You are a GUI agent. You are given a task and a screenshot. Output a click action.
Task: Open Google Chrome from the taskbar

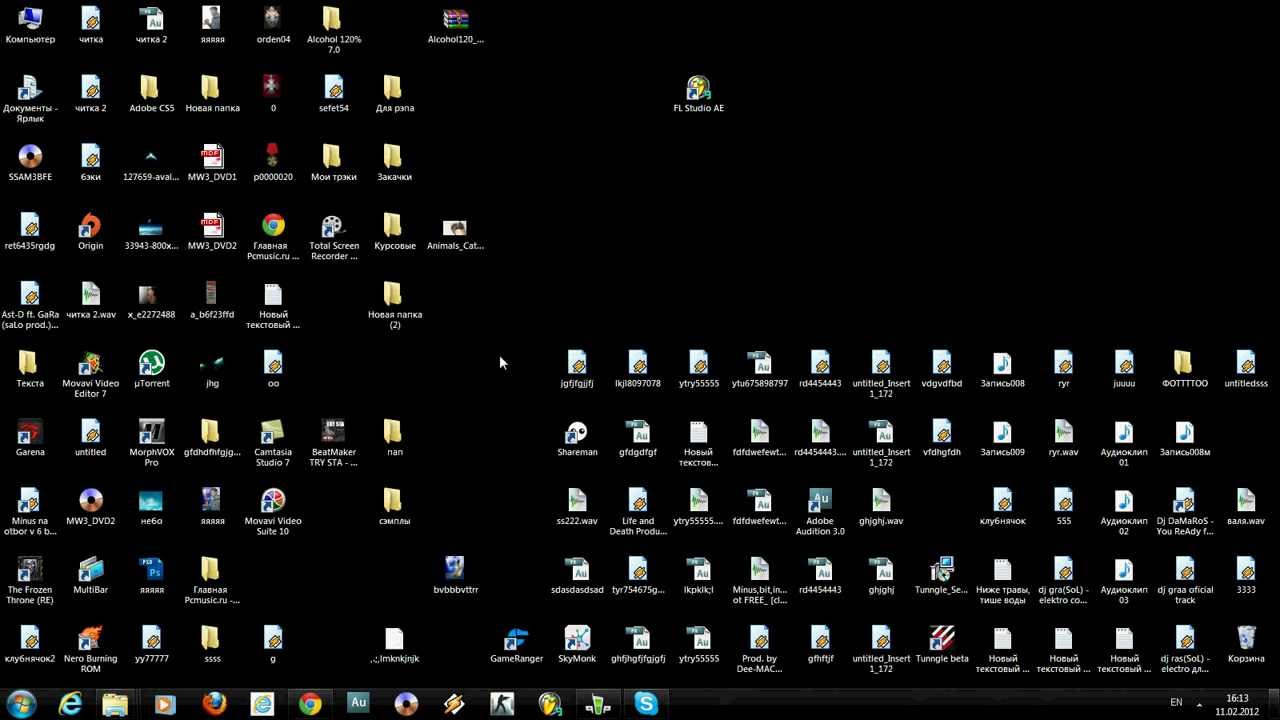(310, 704)
